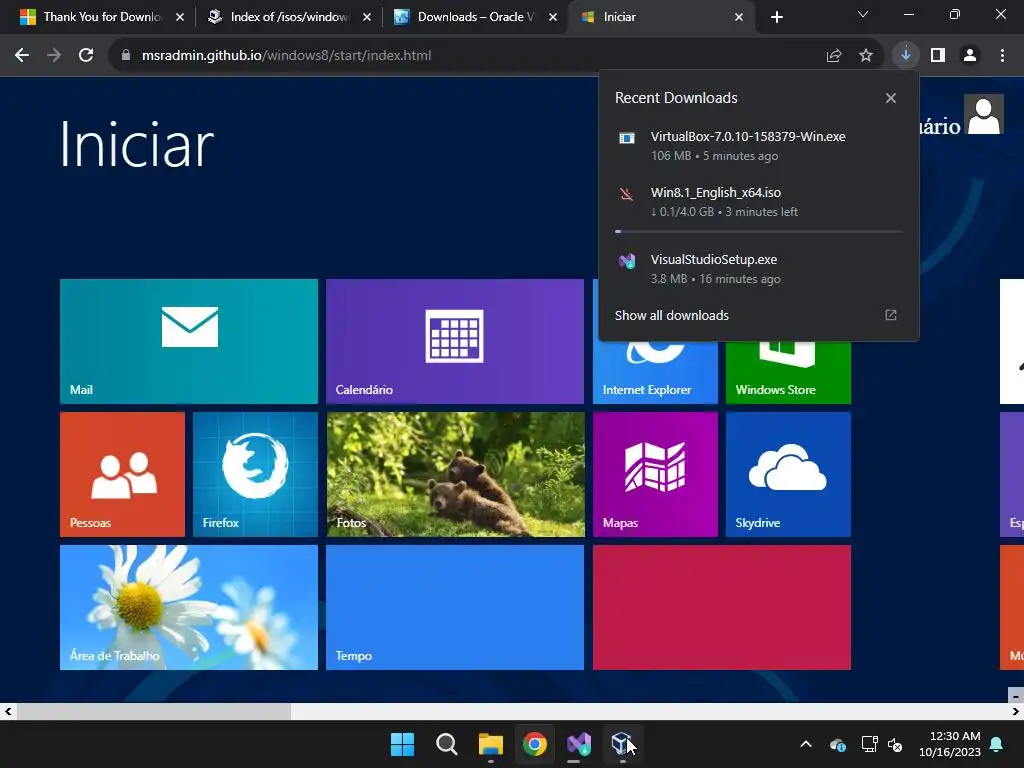
Task: Open the Fotos bear photo tile
Action: [x=455, y=474]
